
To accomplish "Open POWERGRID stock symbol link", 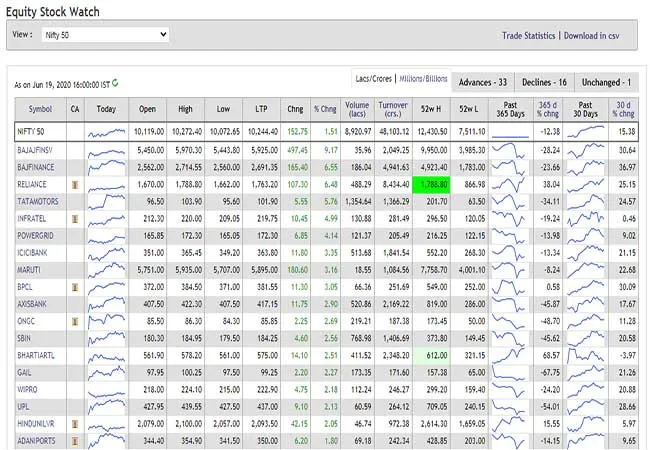I will click(x=35, y=236).
